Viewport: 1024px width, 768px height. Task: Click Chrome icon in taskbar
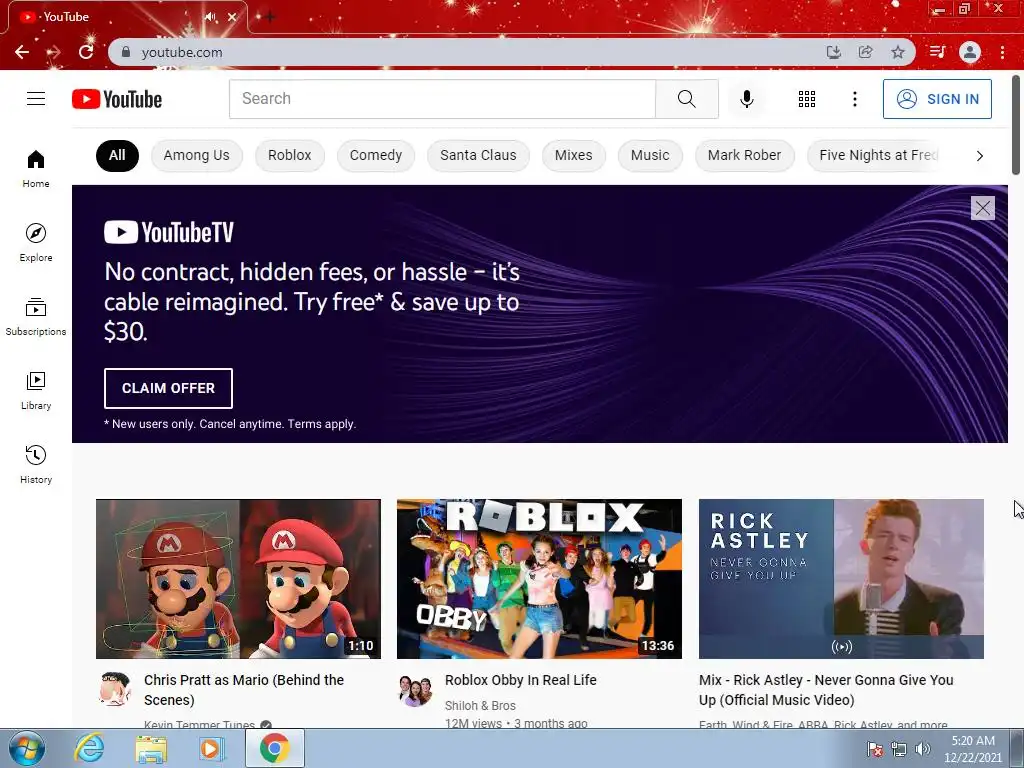coord(274,748)
